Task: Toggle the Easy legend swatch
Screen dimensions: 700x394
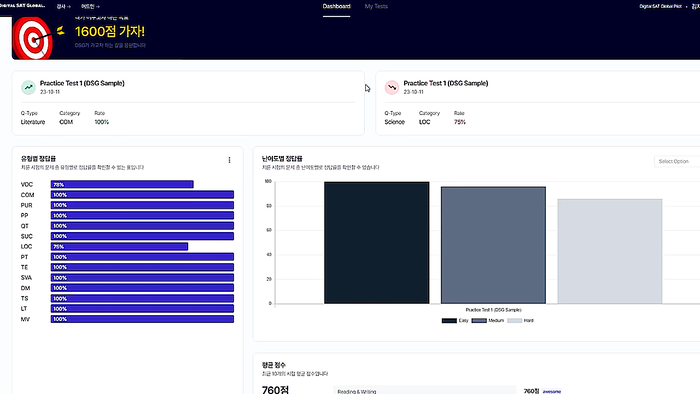Action: click(x=449, y=320)
